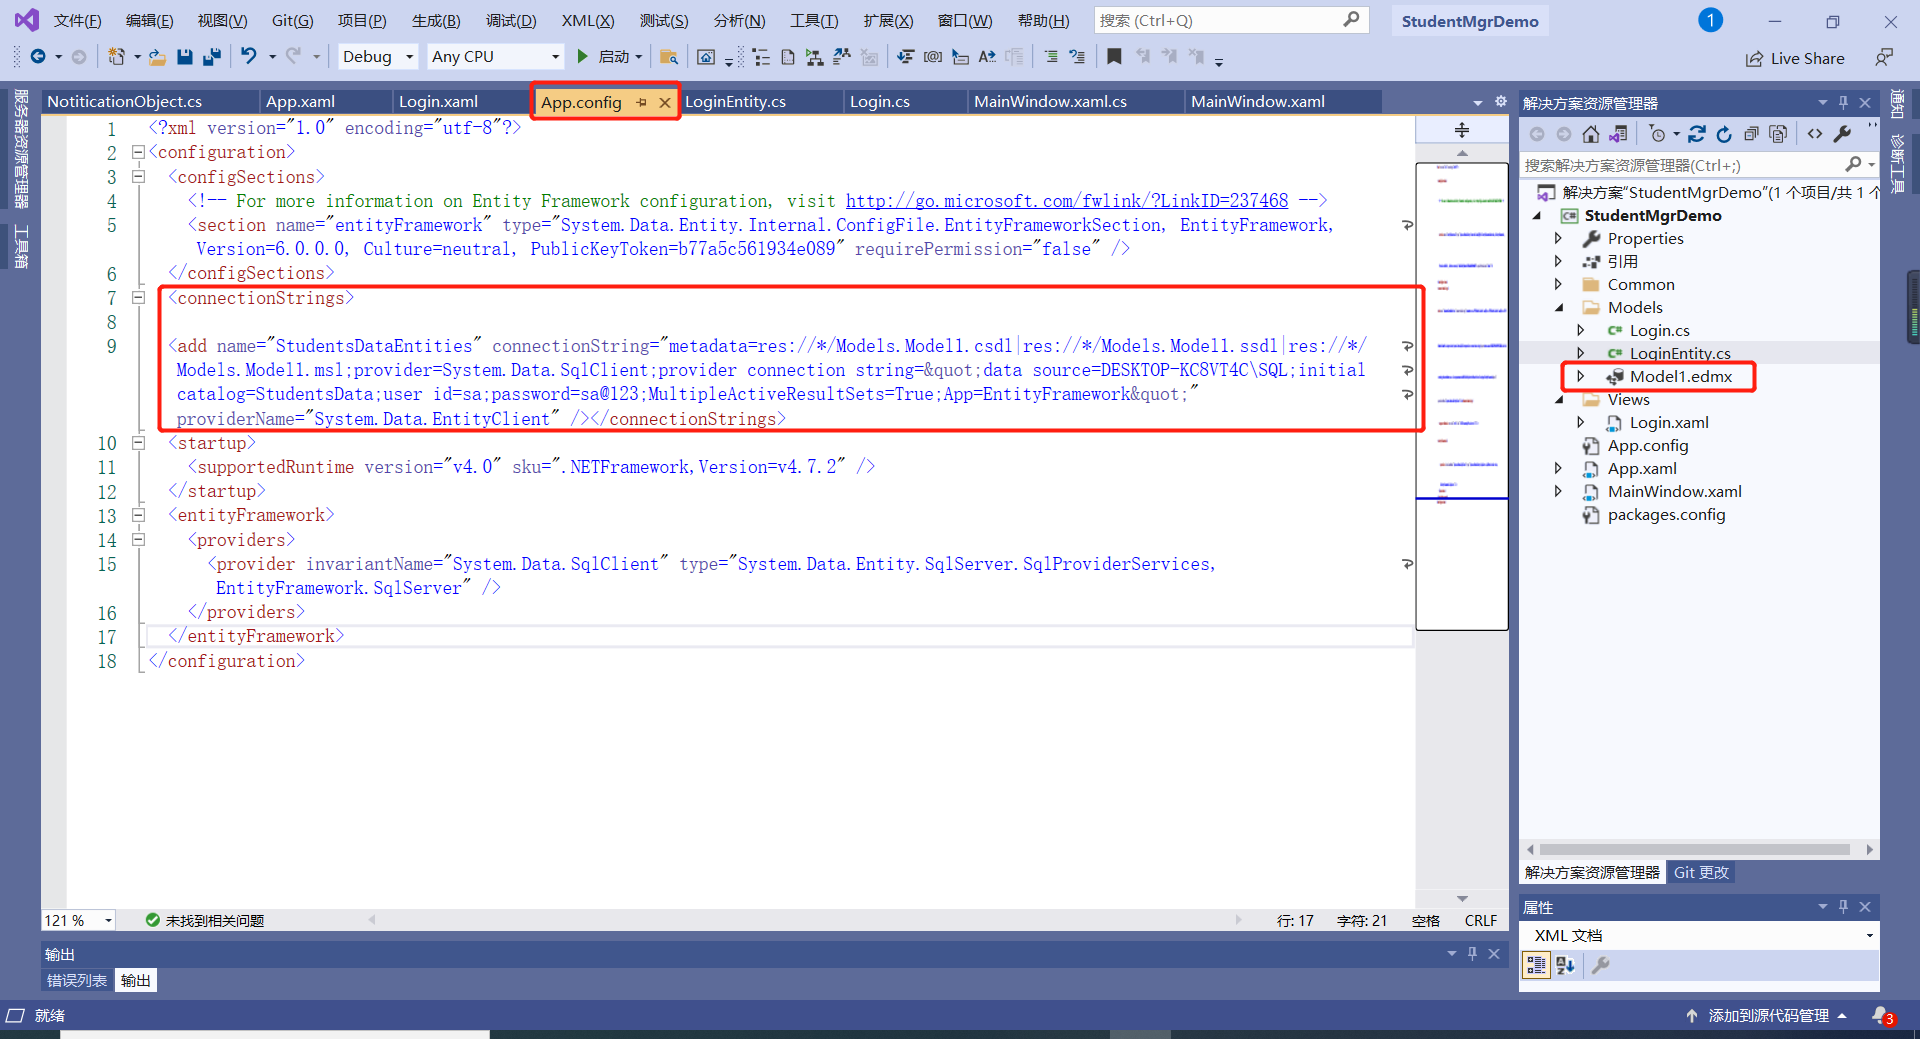The height and width of the screenshot is (1039, 1920).
Task: Collapse all nodes with Collapse All icon
Action: pos(1752,133)
